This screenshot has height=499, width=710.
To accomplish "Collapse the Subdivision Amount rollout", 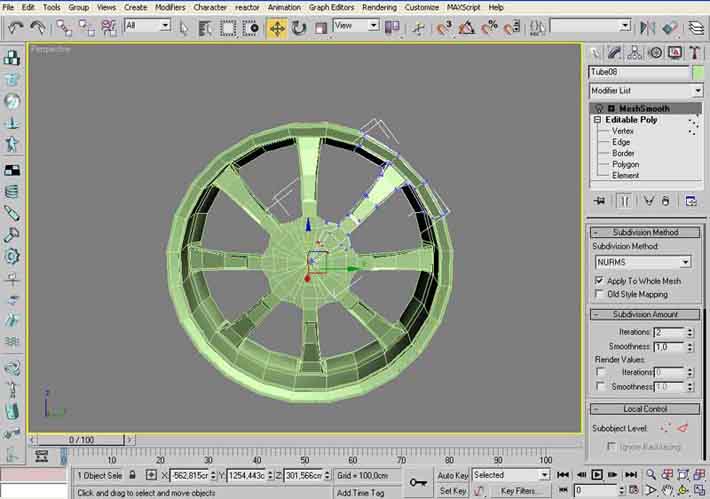I will pyautogui.click(x=645, y=314).
